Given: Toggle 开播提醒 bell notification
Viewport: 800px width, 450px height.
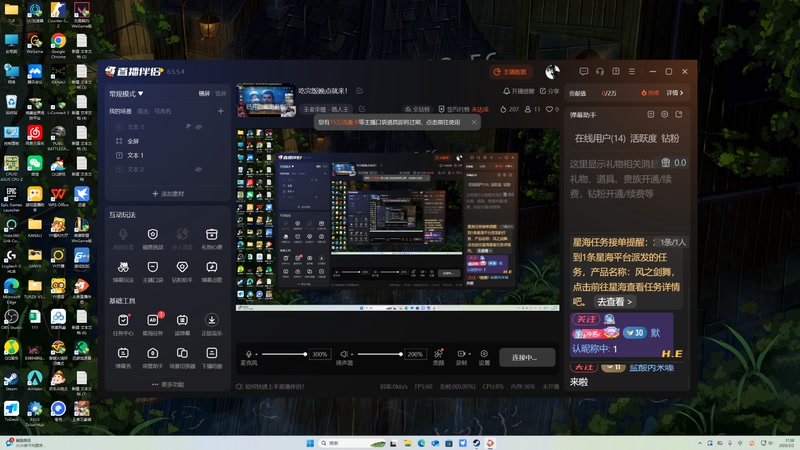Looking at the screenshot, I should click(518, 91).
